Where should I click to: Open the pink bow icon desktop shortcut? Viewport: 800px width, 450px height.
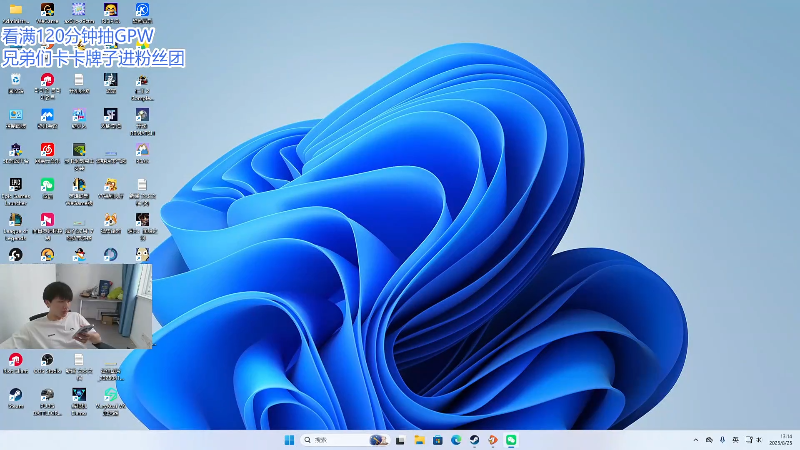pyautogui.click(x=47, y=219)
